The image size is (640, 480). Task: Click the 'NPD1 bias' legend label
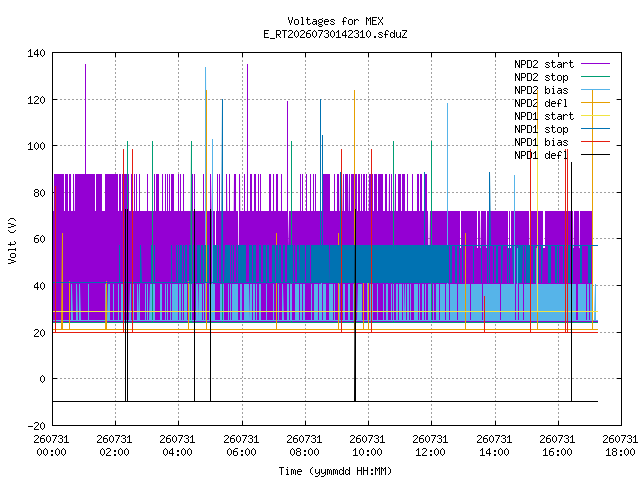[x=541, y=142]
